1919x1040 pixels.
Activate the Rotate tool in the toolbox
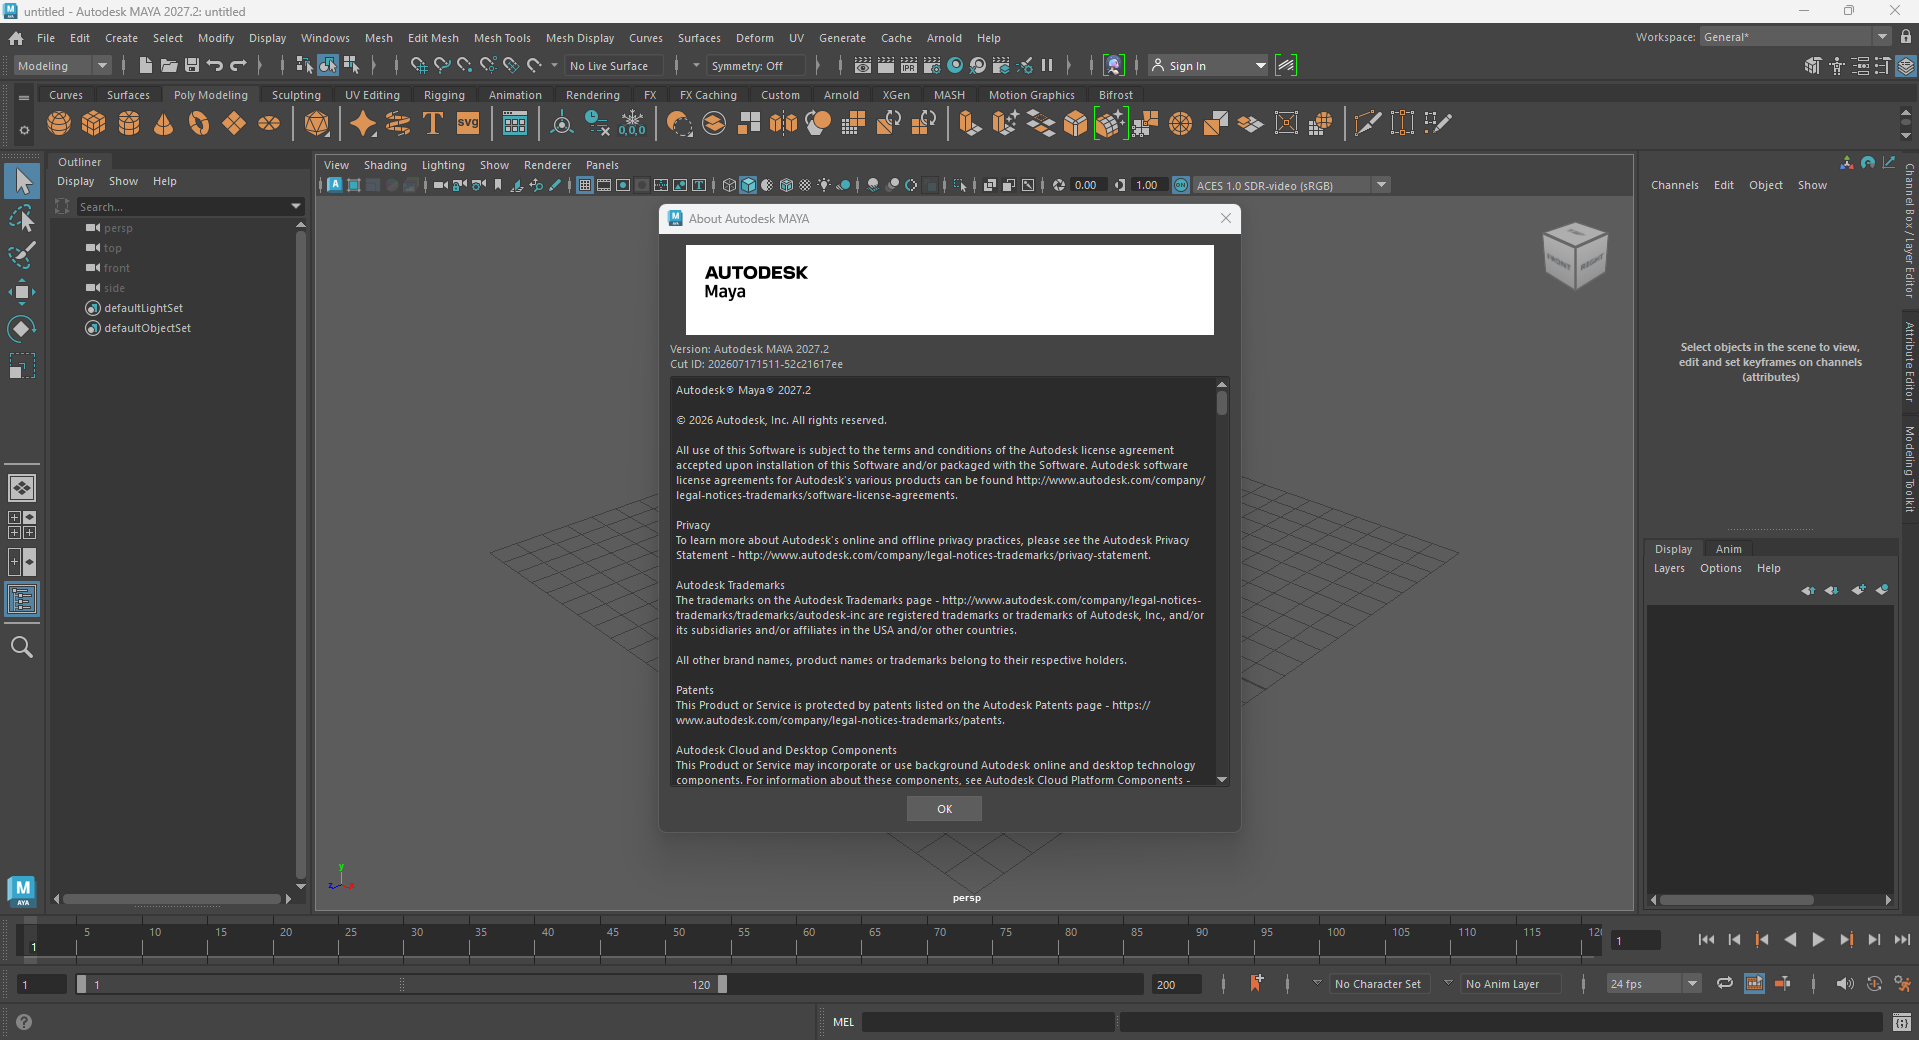tap(22, 329)
